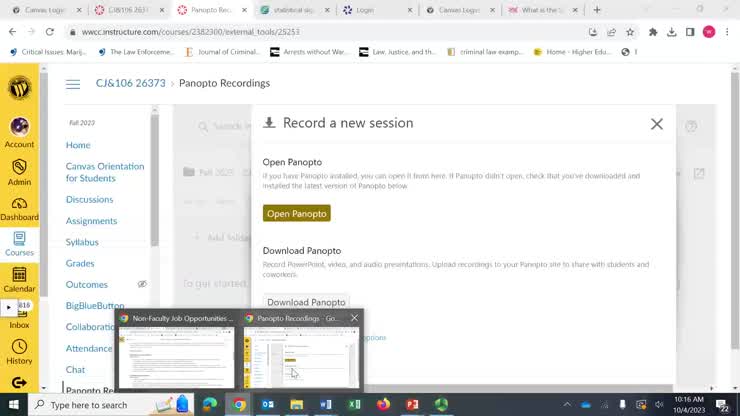Toggle Outcomes hidden eye icon

[x=142, y=284]
